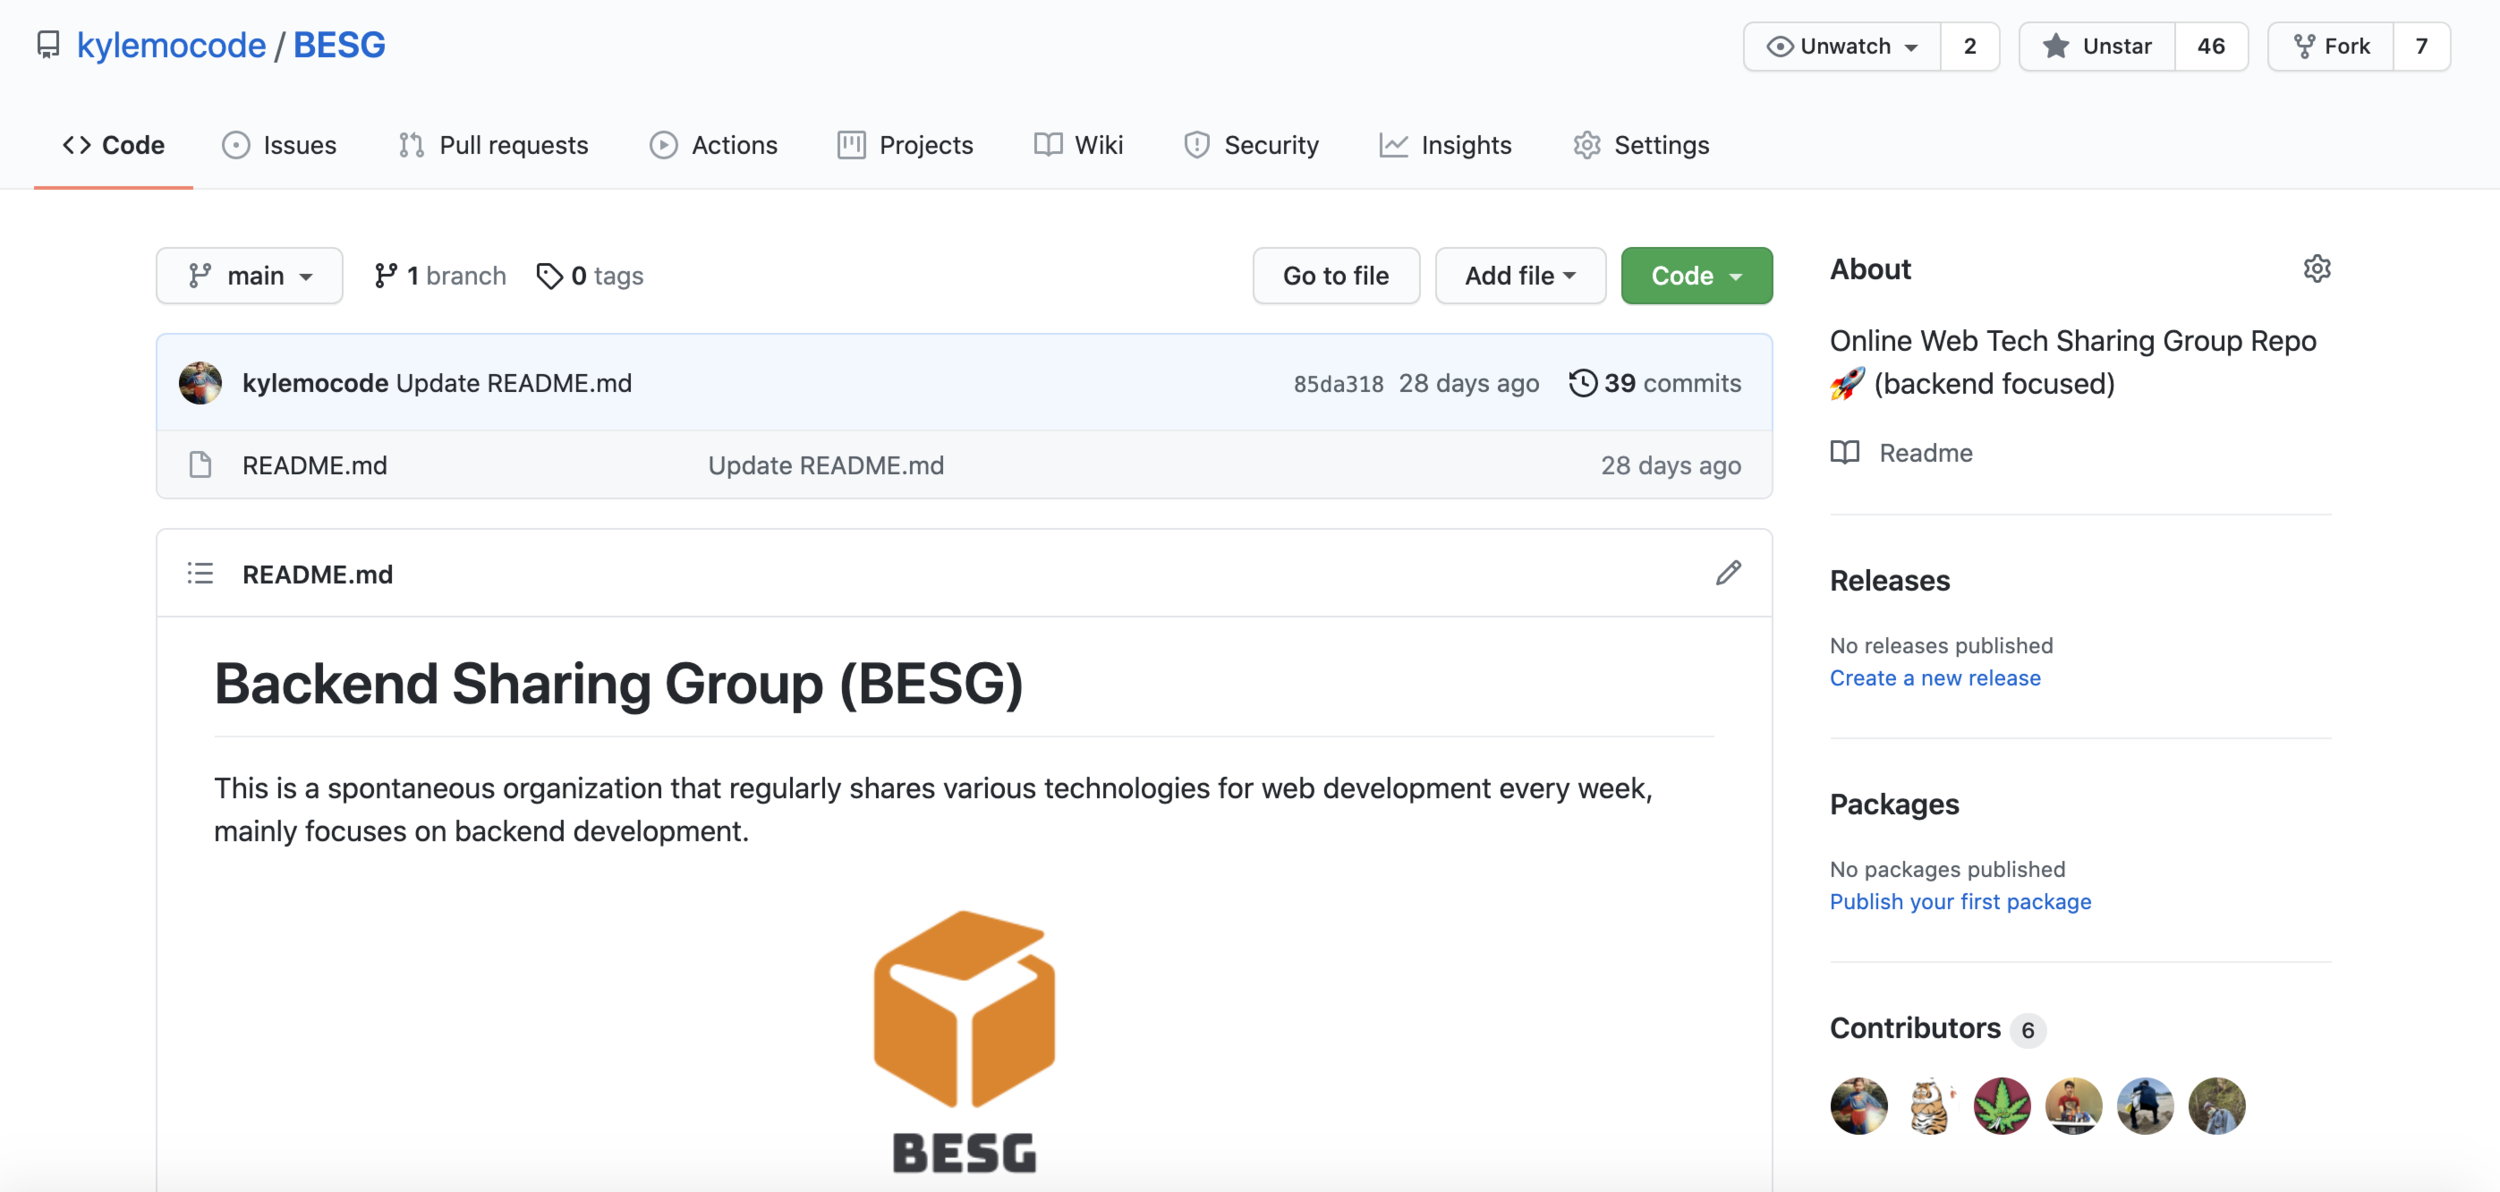
Task: Expand the green Code download dropdown
Action: 1696,276
